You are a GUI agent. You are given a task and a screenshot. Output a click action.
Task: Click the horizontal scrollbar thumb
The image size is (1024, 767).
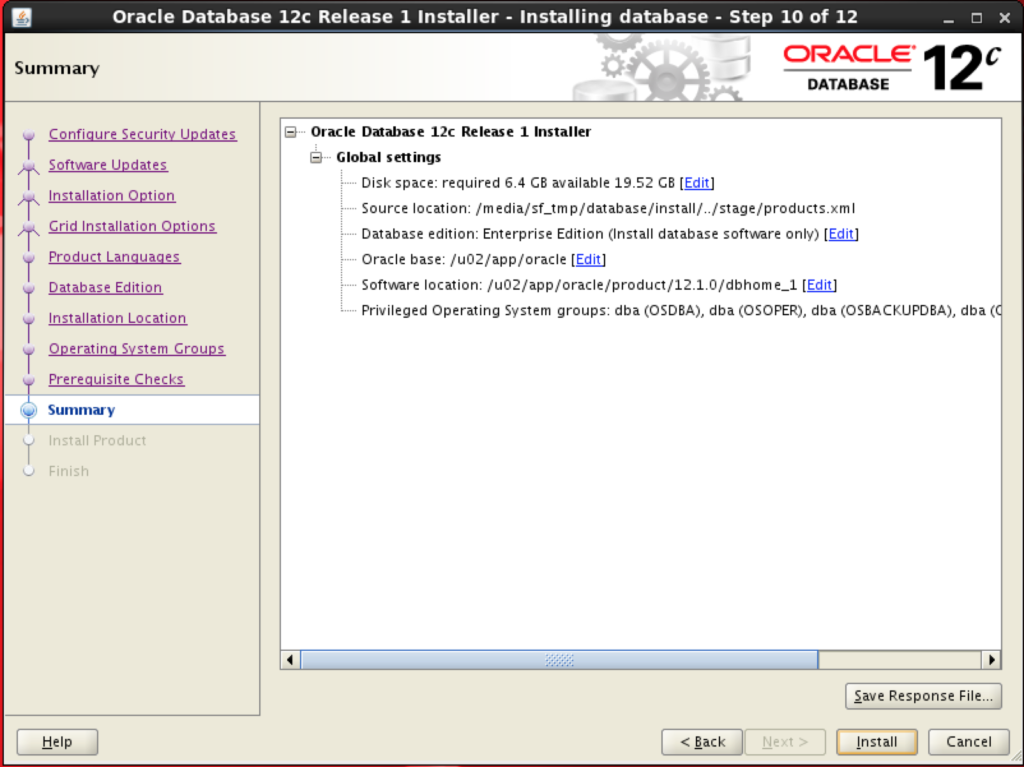[558, 659]
